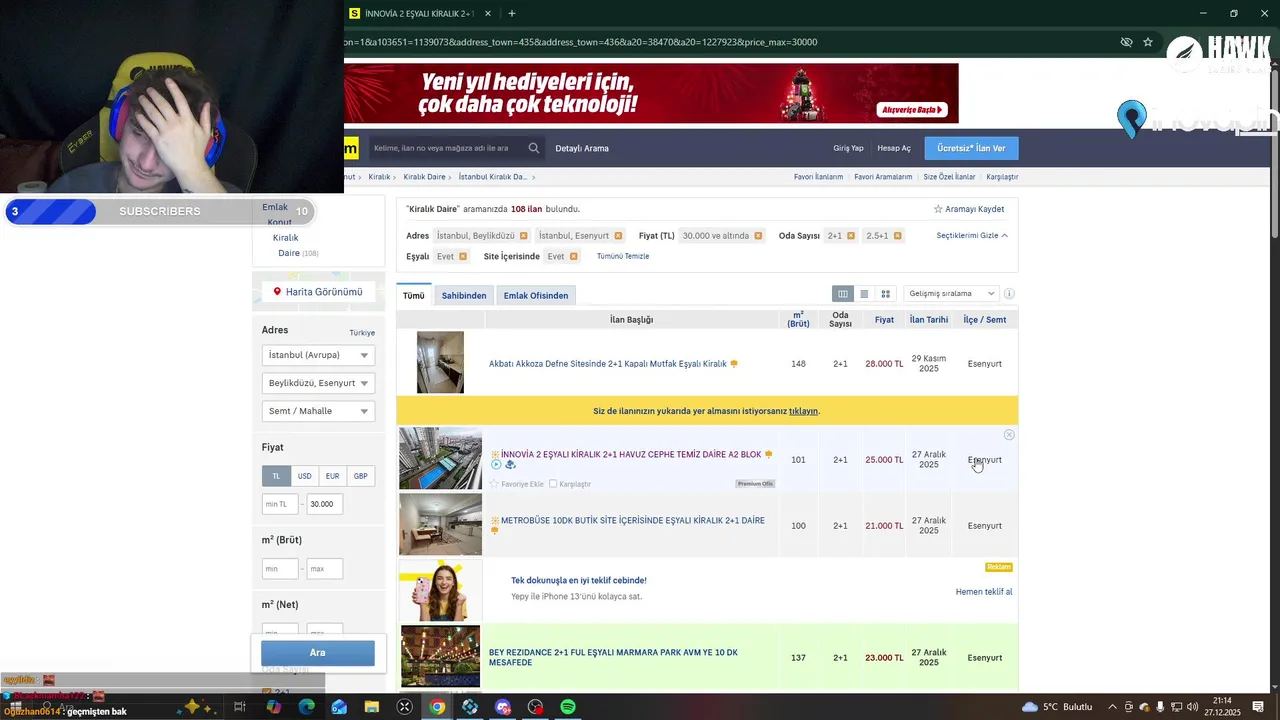Open Spotify from the taskbar
This screenshot has height=720, width=1280.
point(568,707)
